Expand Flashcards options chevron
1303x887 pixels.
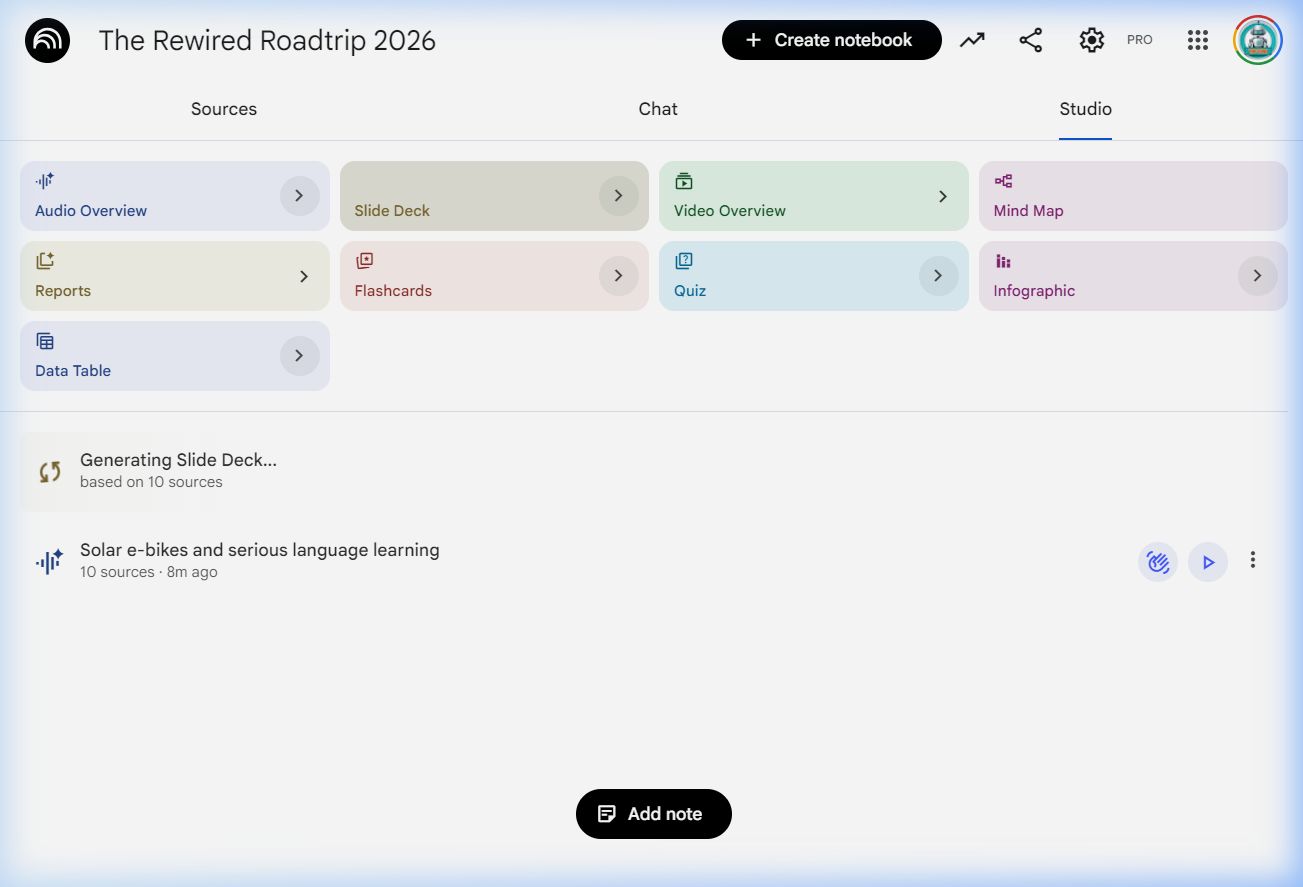[x=618, y=276]
